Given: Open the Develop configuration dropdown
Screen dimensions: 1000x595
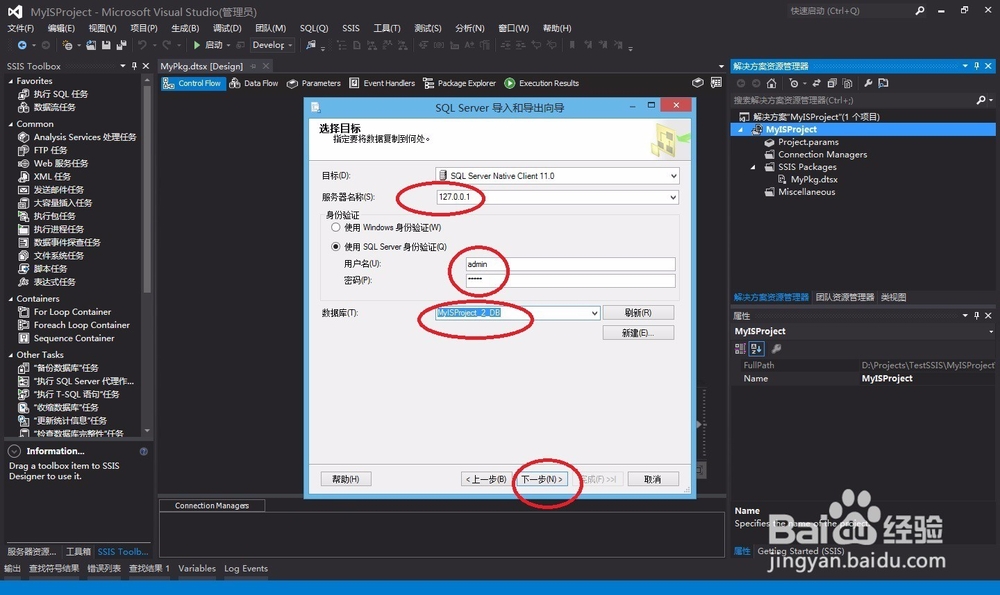Looking at the screenshot, I should click(x=290, y=45).
